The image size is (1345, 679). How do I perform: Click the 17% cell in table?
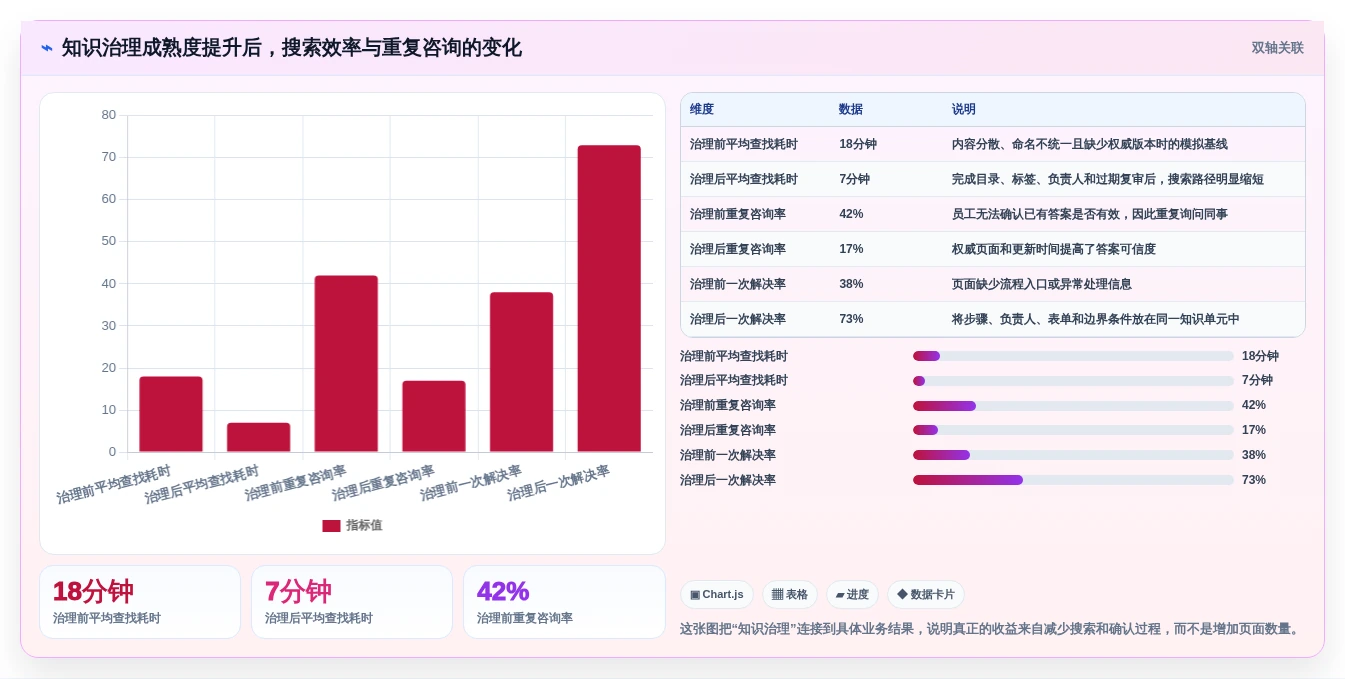pyautogui.click(x=851, y=249)
